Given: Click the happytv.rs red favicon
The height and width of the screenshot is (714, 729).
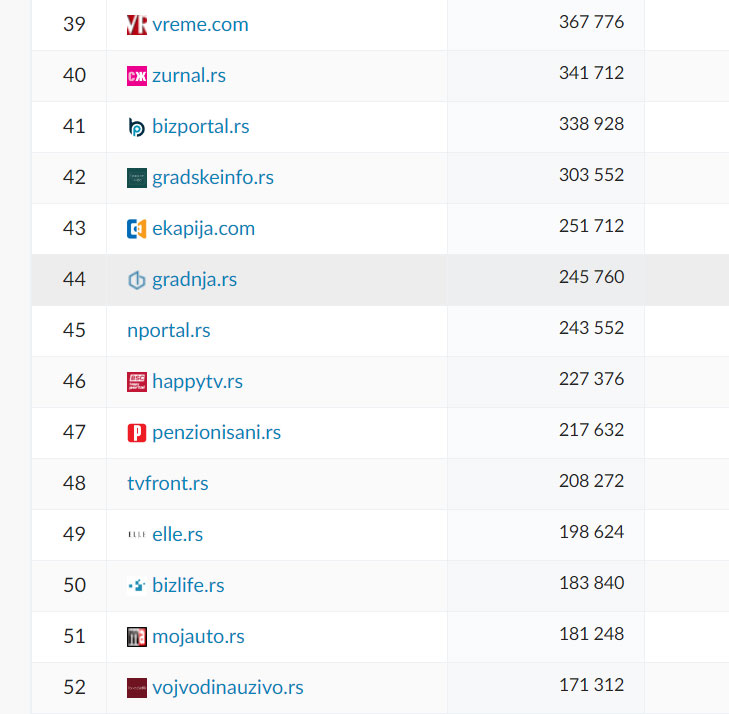Looking at the screenshot, I should (x=137, y=382).
